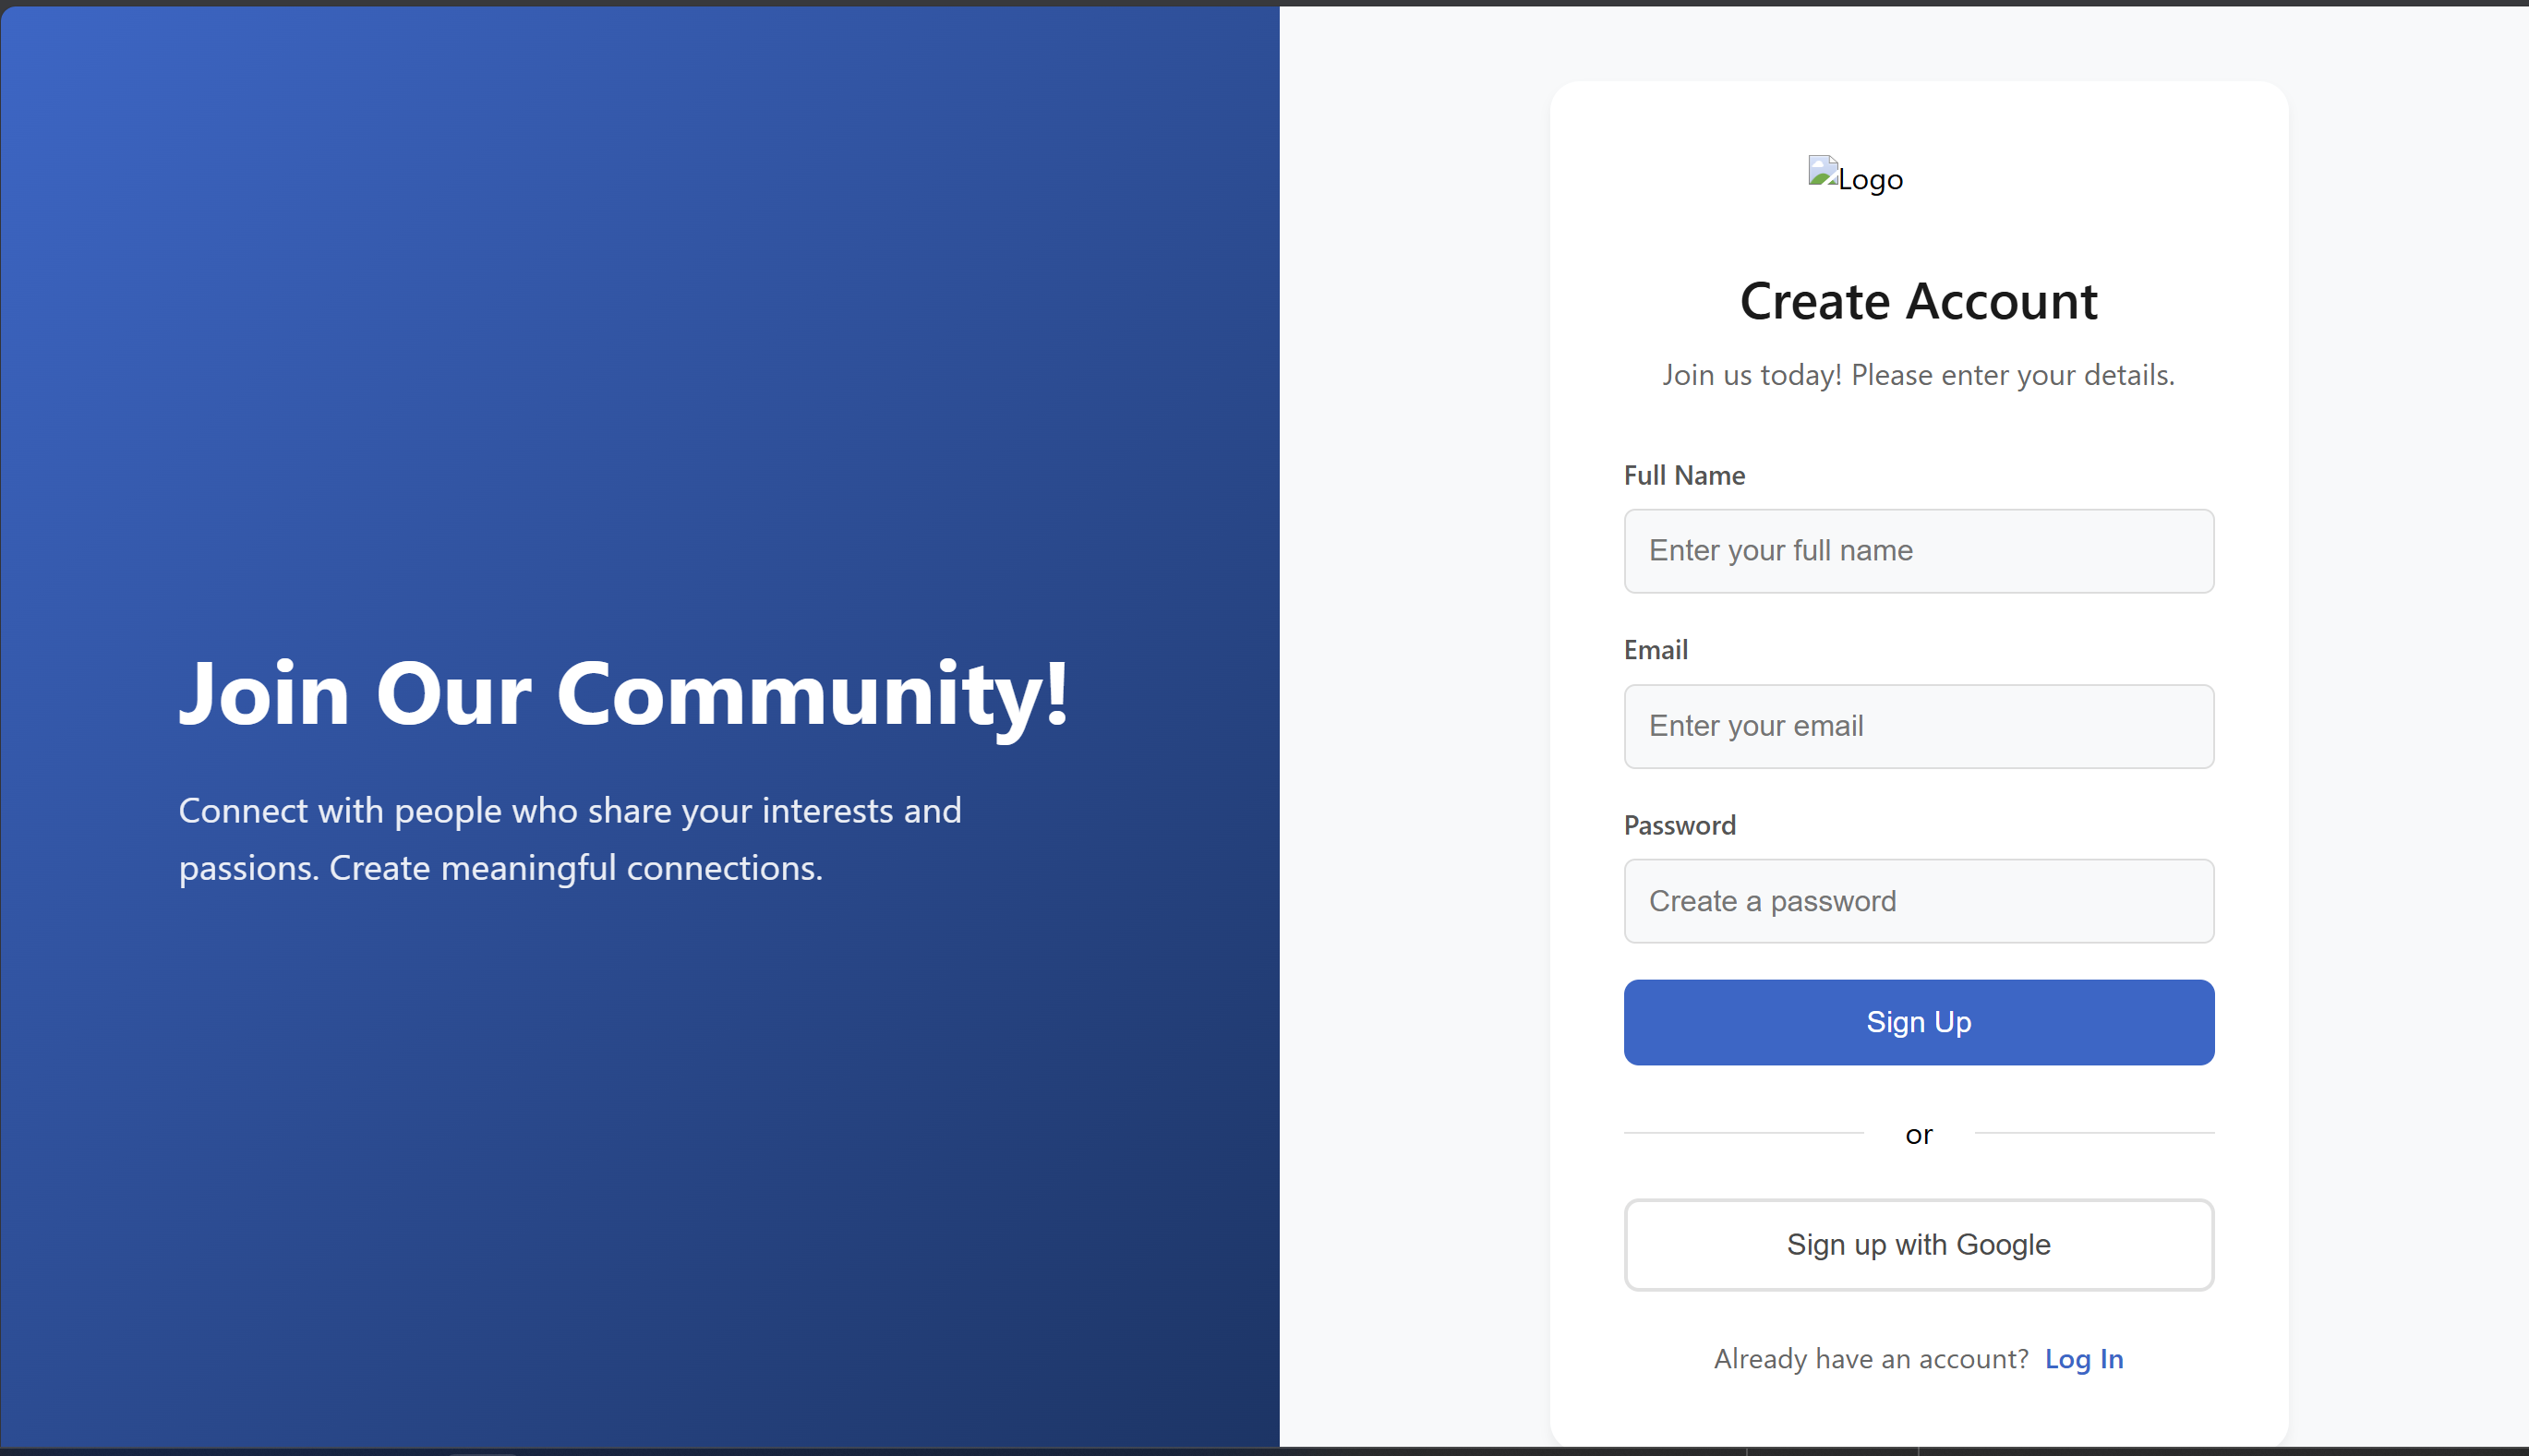Click 'Create meaningful connections' sentence
The height and width of the screenshot is (1456, 2529).
pos(576,868)
